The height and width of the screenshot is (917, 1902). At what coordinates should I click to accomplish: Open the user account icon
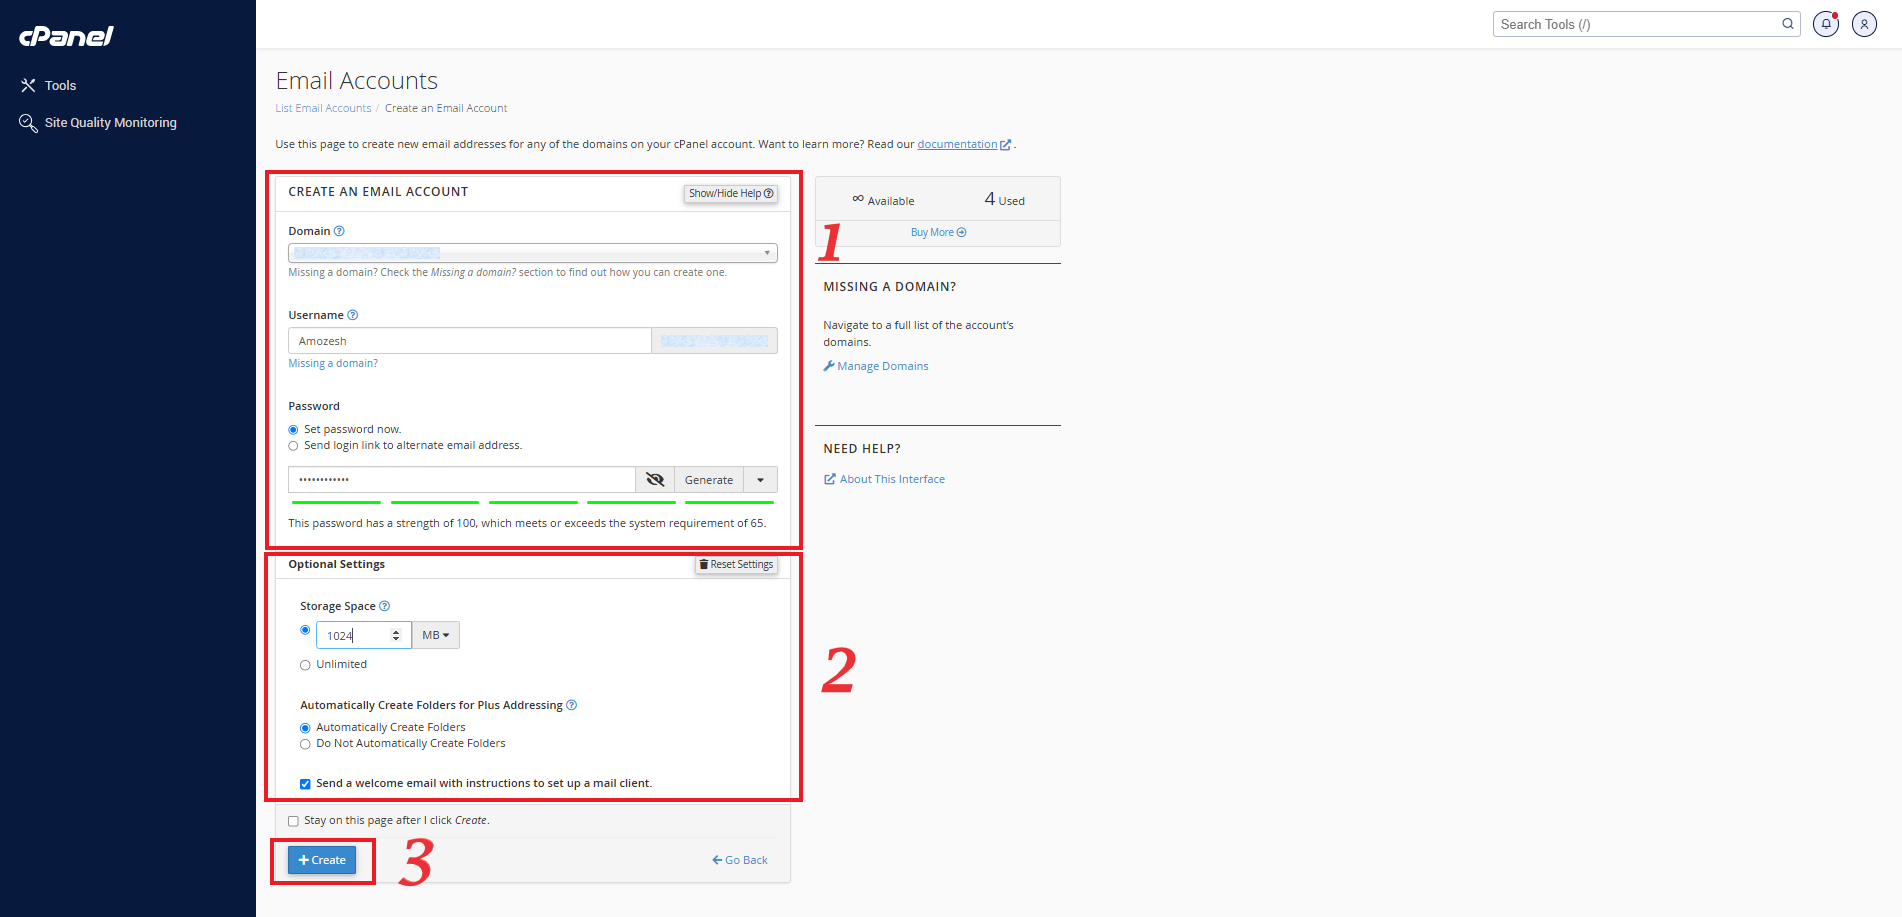tap(1864, 24)
